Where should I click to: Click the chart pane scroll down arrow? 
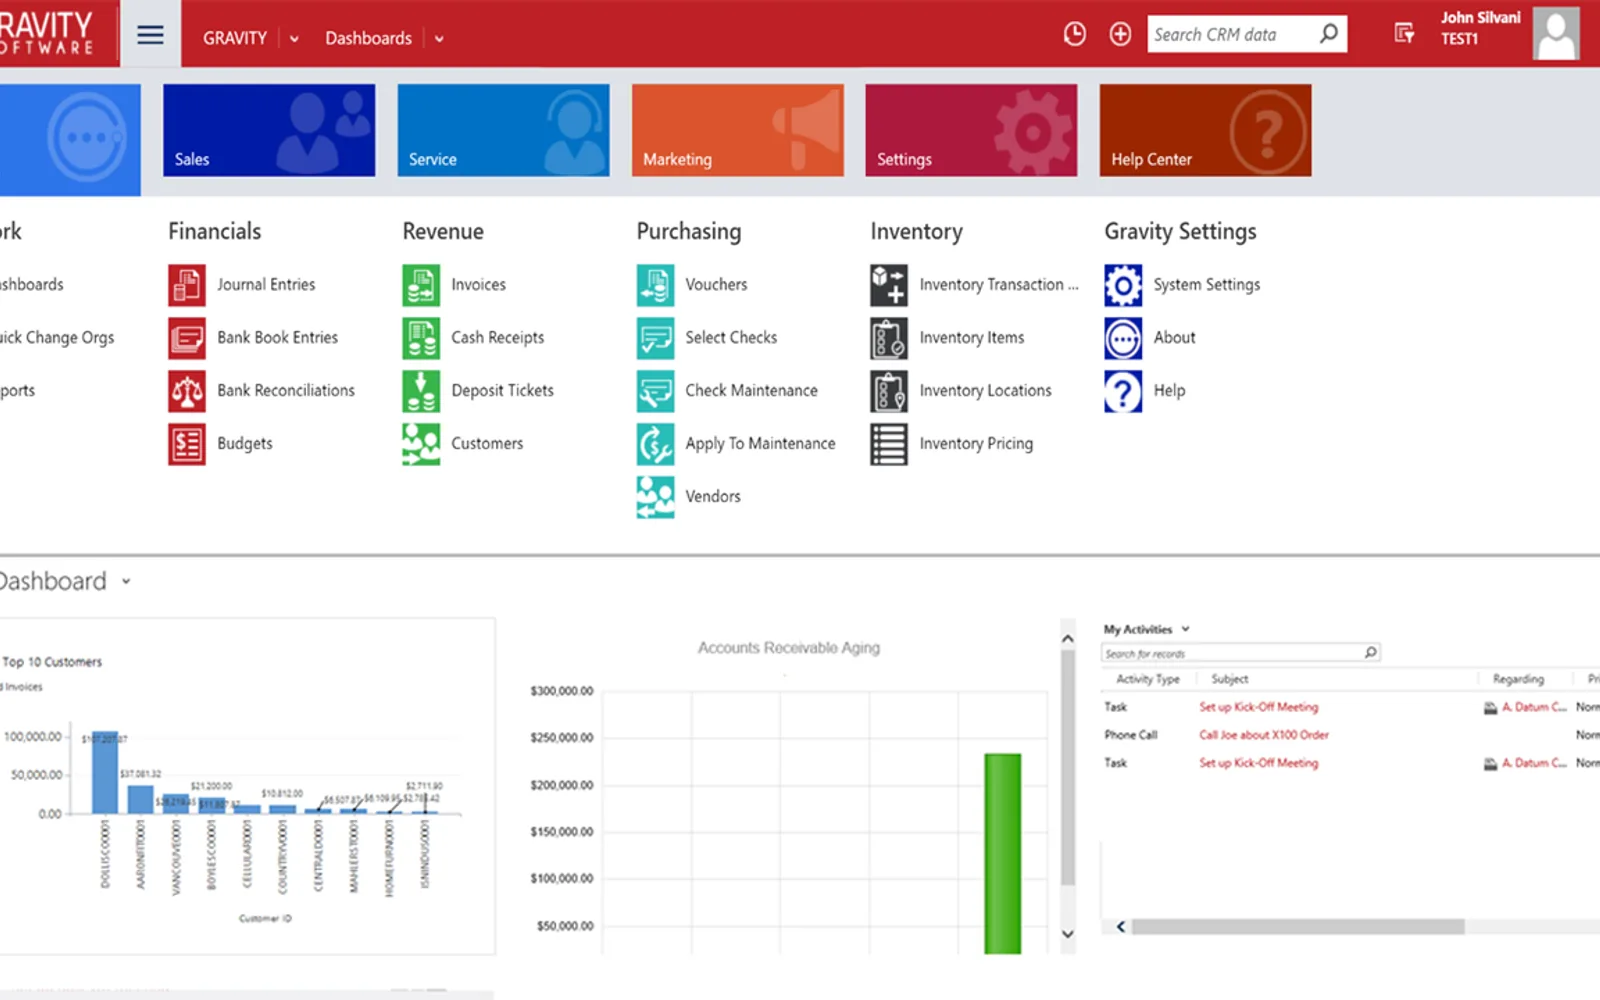[x=1067, y=934]
